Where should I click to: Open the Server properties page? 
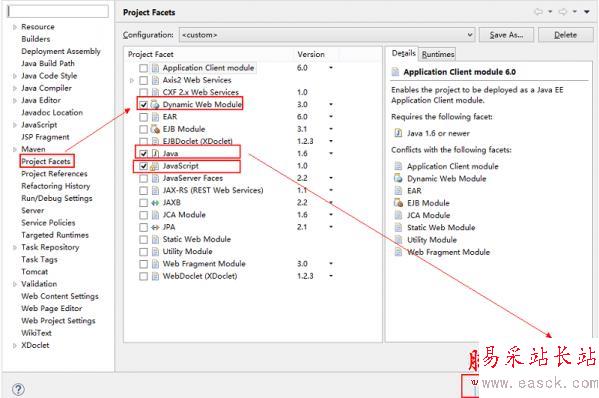[32, 210]
